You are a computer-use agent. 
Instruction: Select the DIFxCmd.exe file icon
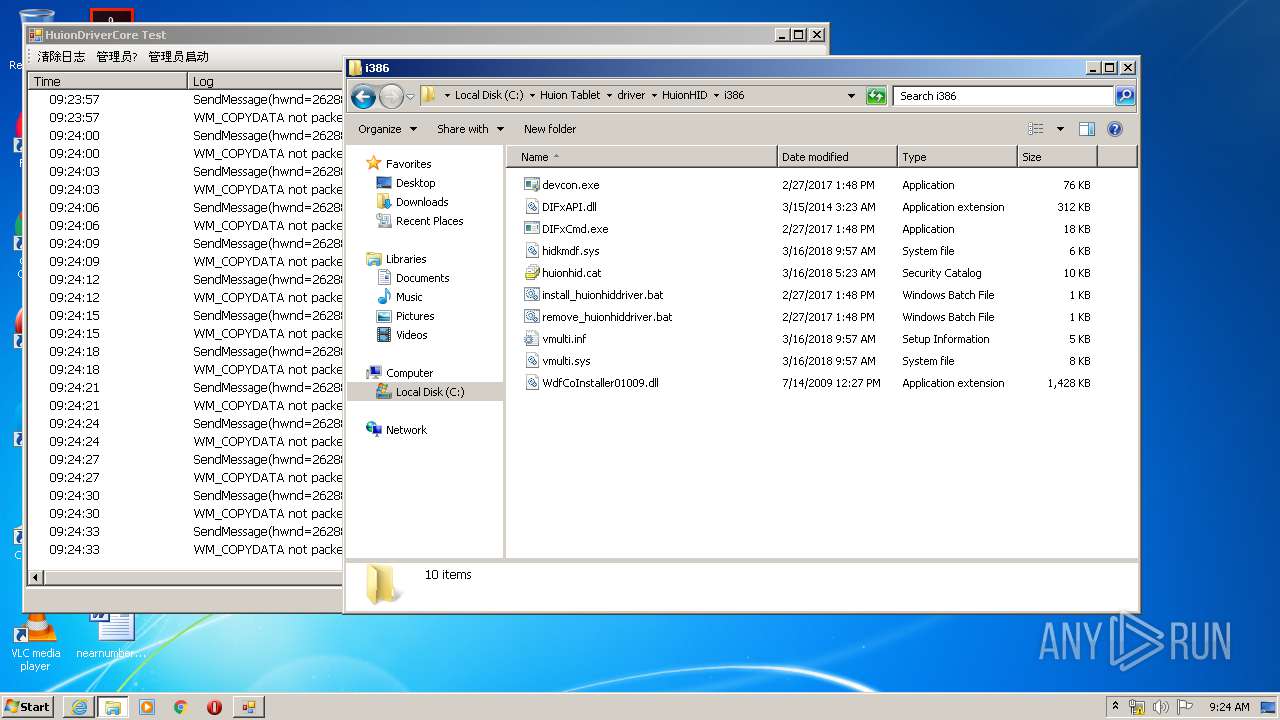coord(532,229)
